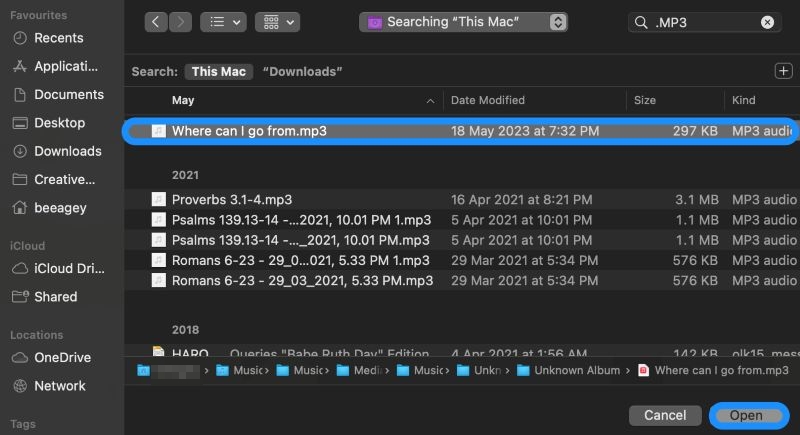Screen dimensions: 800x435
Task: Toggle sort order arrow in name column
Action: pyautogui.click(x=431, y=101)
